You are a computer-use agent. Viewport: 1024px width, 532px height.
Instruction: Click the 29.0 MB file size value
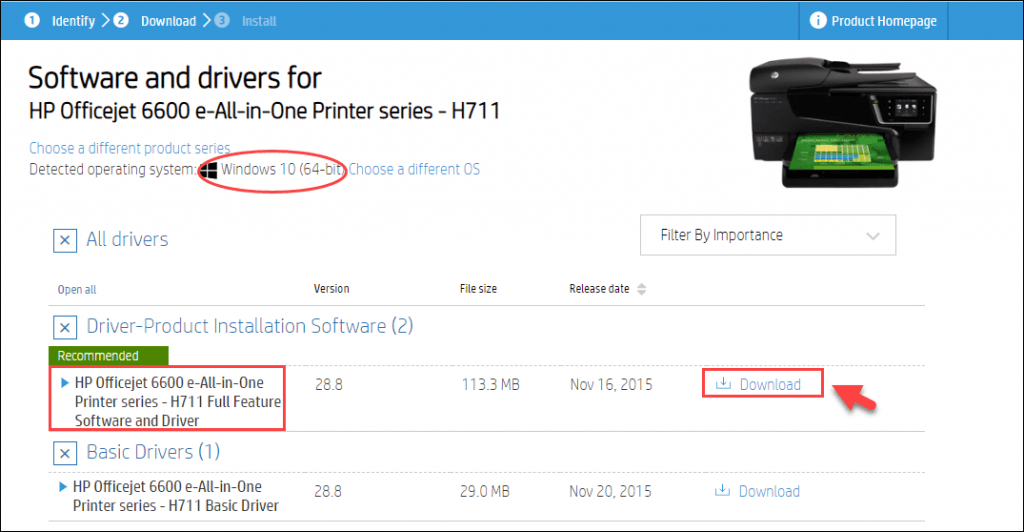tap(485, 491)
